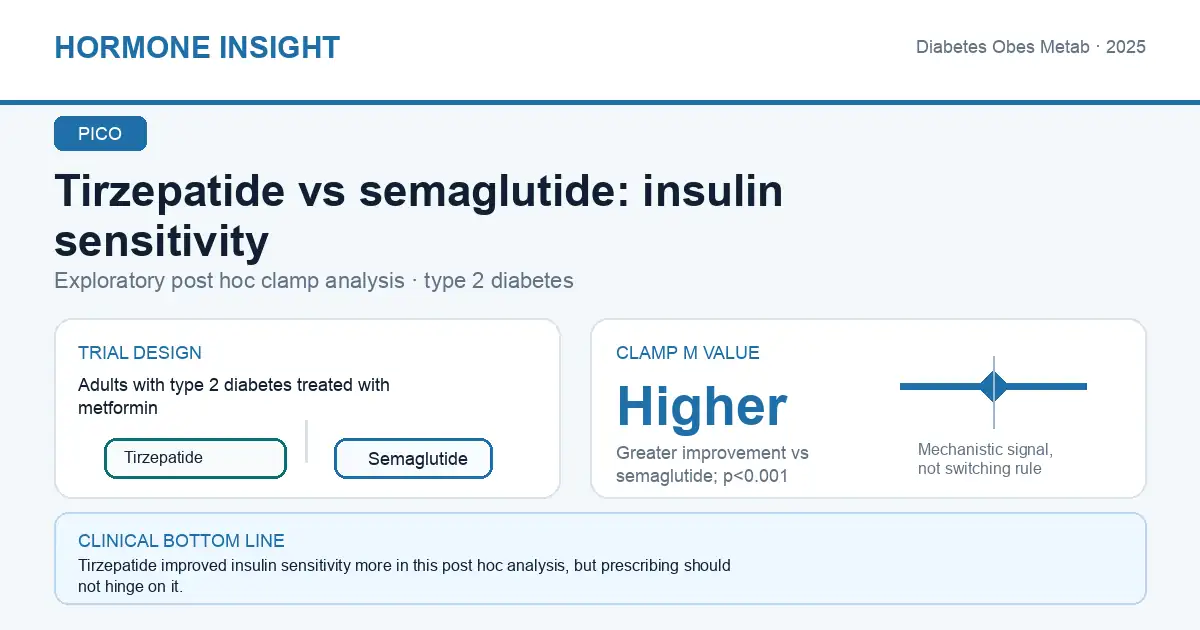The height and width of the screenshot is (630, 1200).
Task: Select the PICO badge
Action: pos(100,134)
